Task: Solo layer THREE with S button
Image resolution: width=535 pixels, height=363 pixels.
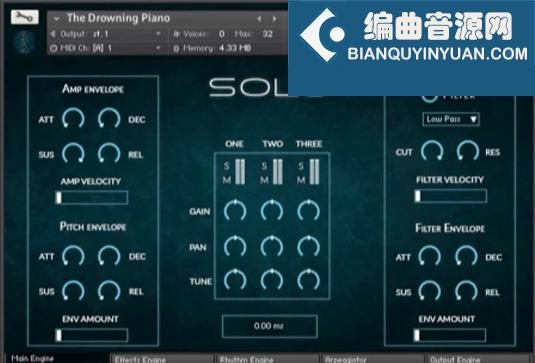Action: point(301,166)
